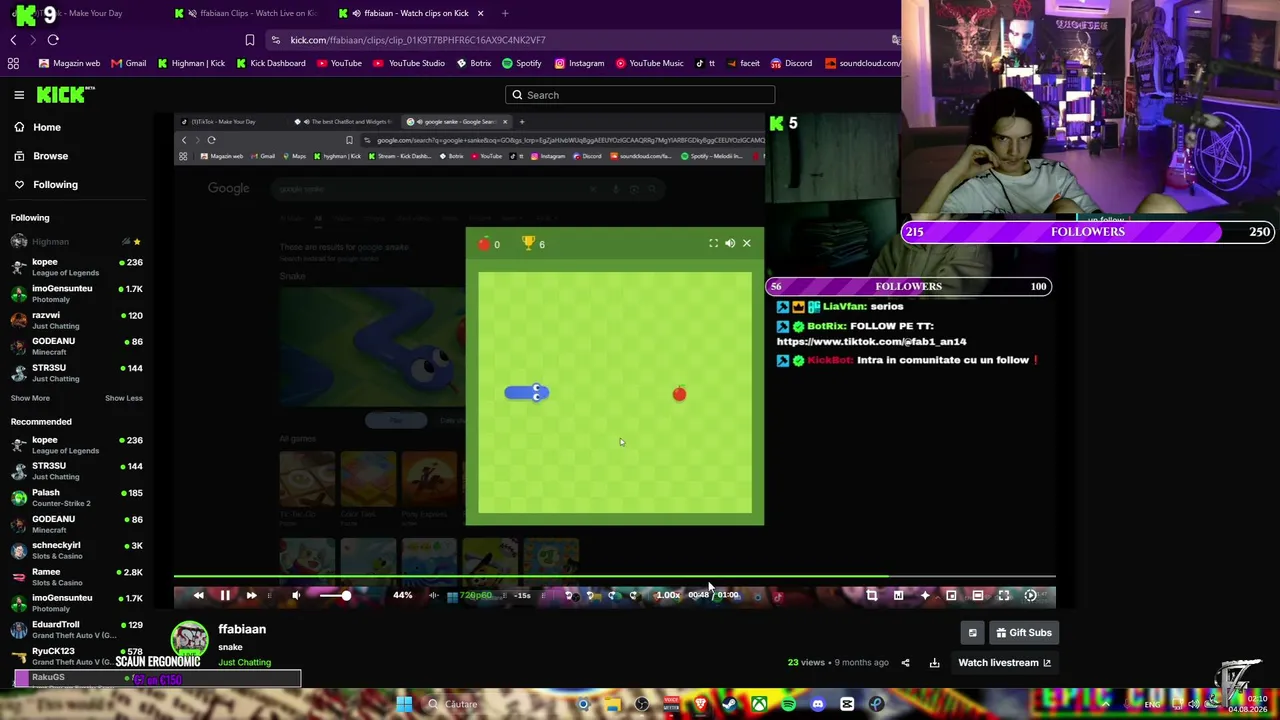Screen dimensions: 1280x720
Task: Rewind the clip with the back button
Action: point(198,595)
